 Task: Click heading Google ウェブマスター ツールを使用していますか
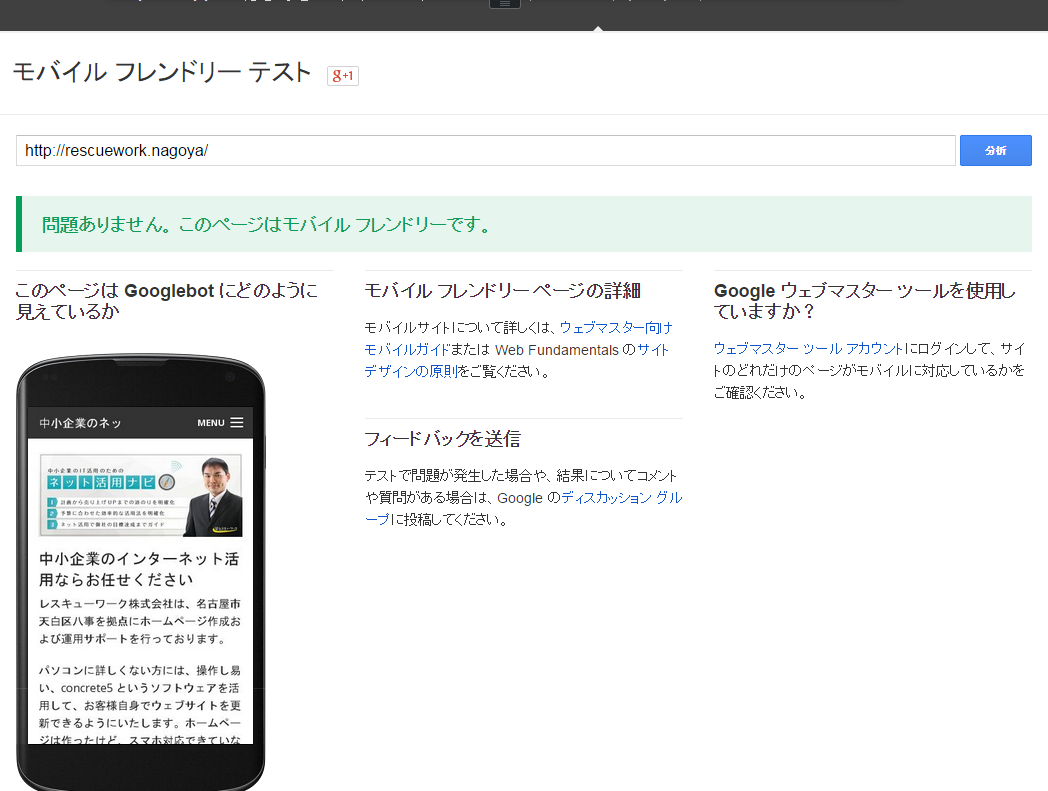click(865, 301)
